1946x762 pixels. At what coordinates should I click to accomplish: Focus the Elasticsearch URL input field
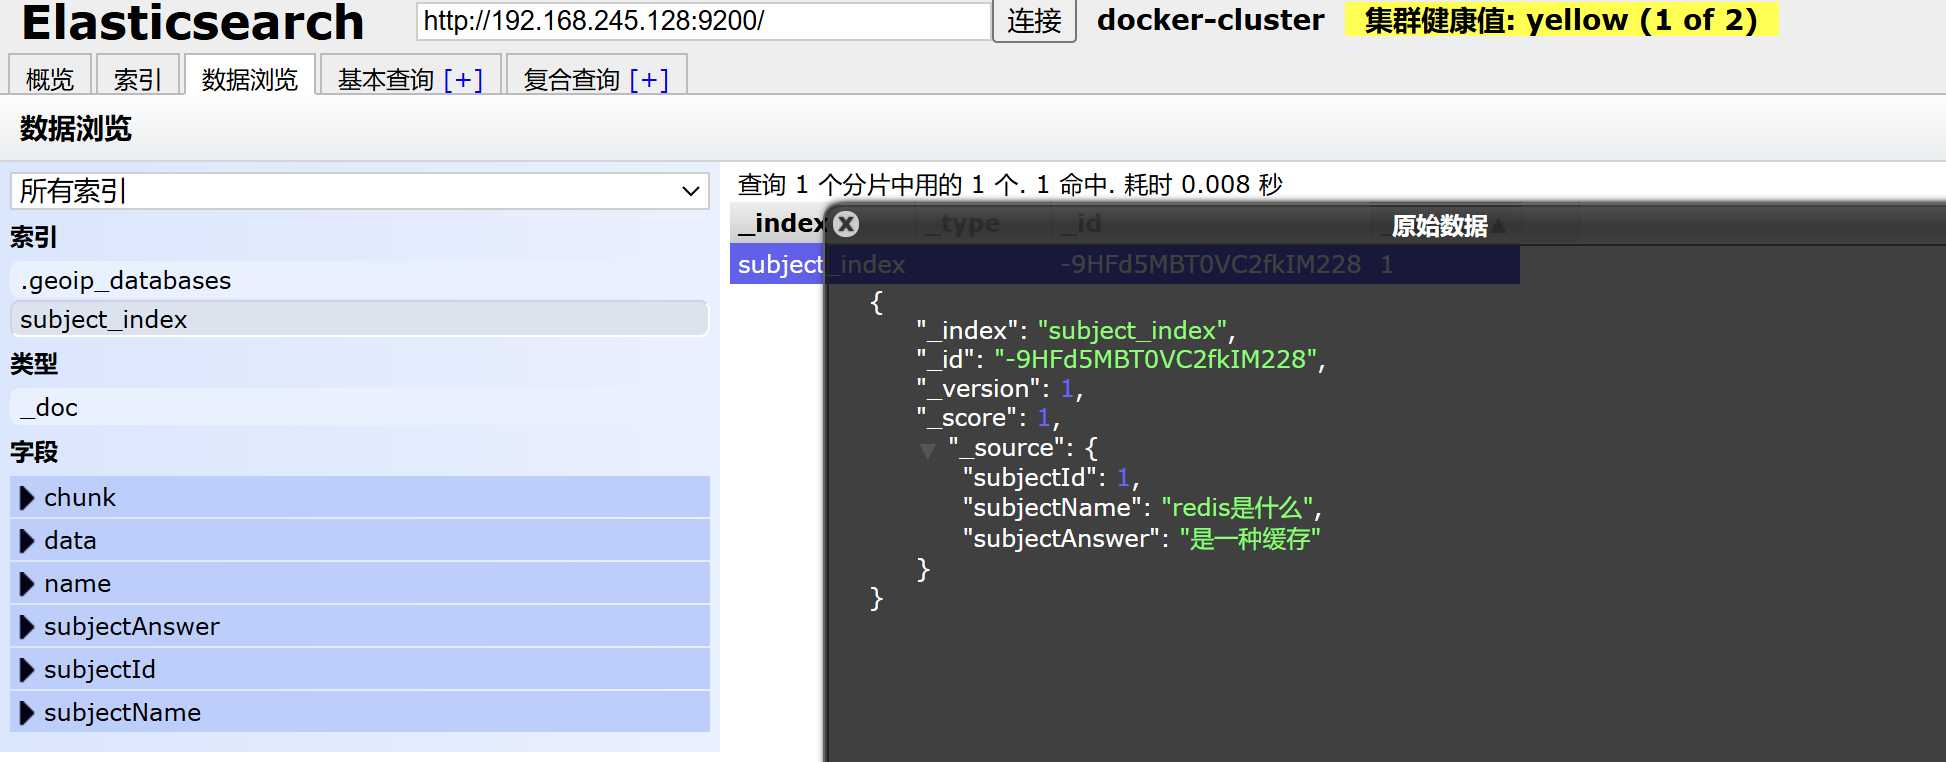(x=704, y=21)
